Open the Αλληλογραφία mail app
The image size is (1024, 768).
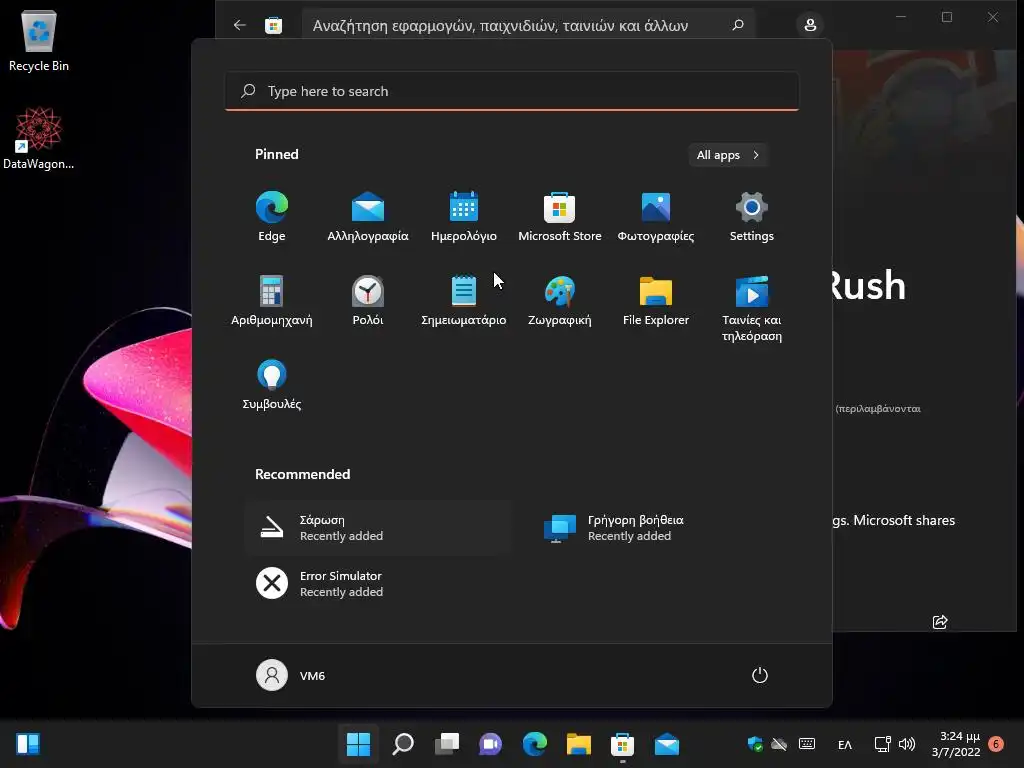(x=368, y=217)
